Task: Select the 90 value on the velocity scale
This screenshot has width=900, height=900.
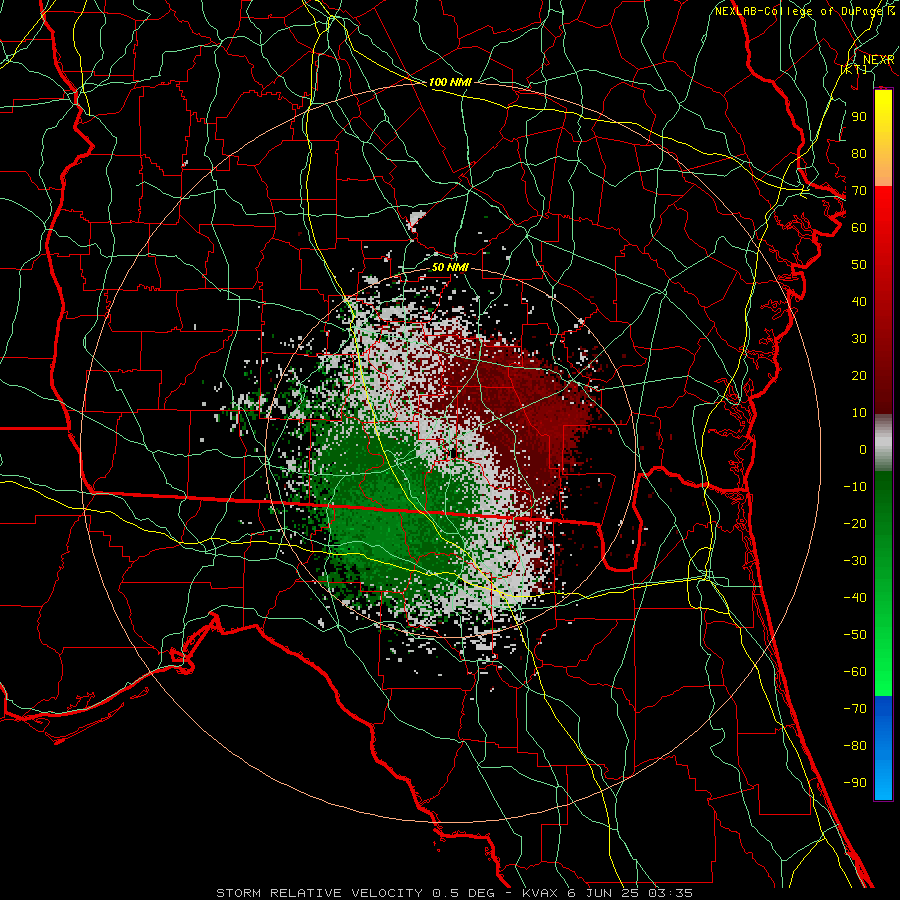Action: (859, 117)
